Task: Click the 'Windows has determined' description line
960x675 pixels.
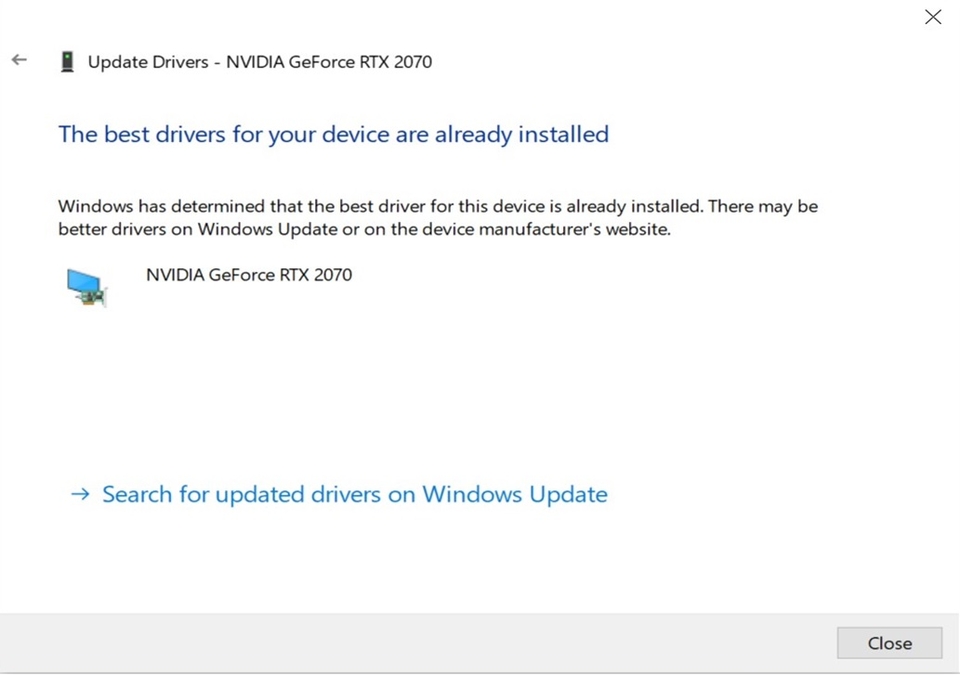Action: (438, 206)
